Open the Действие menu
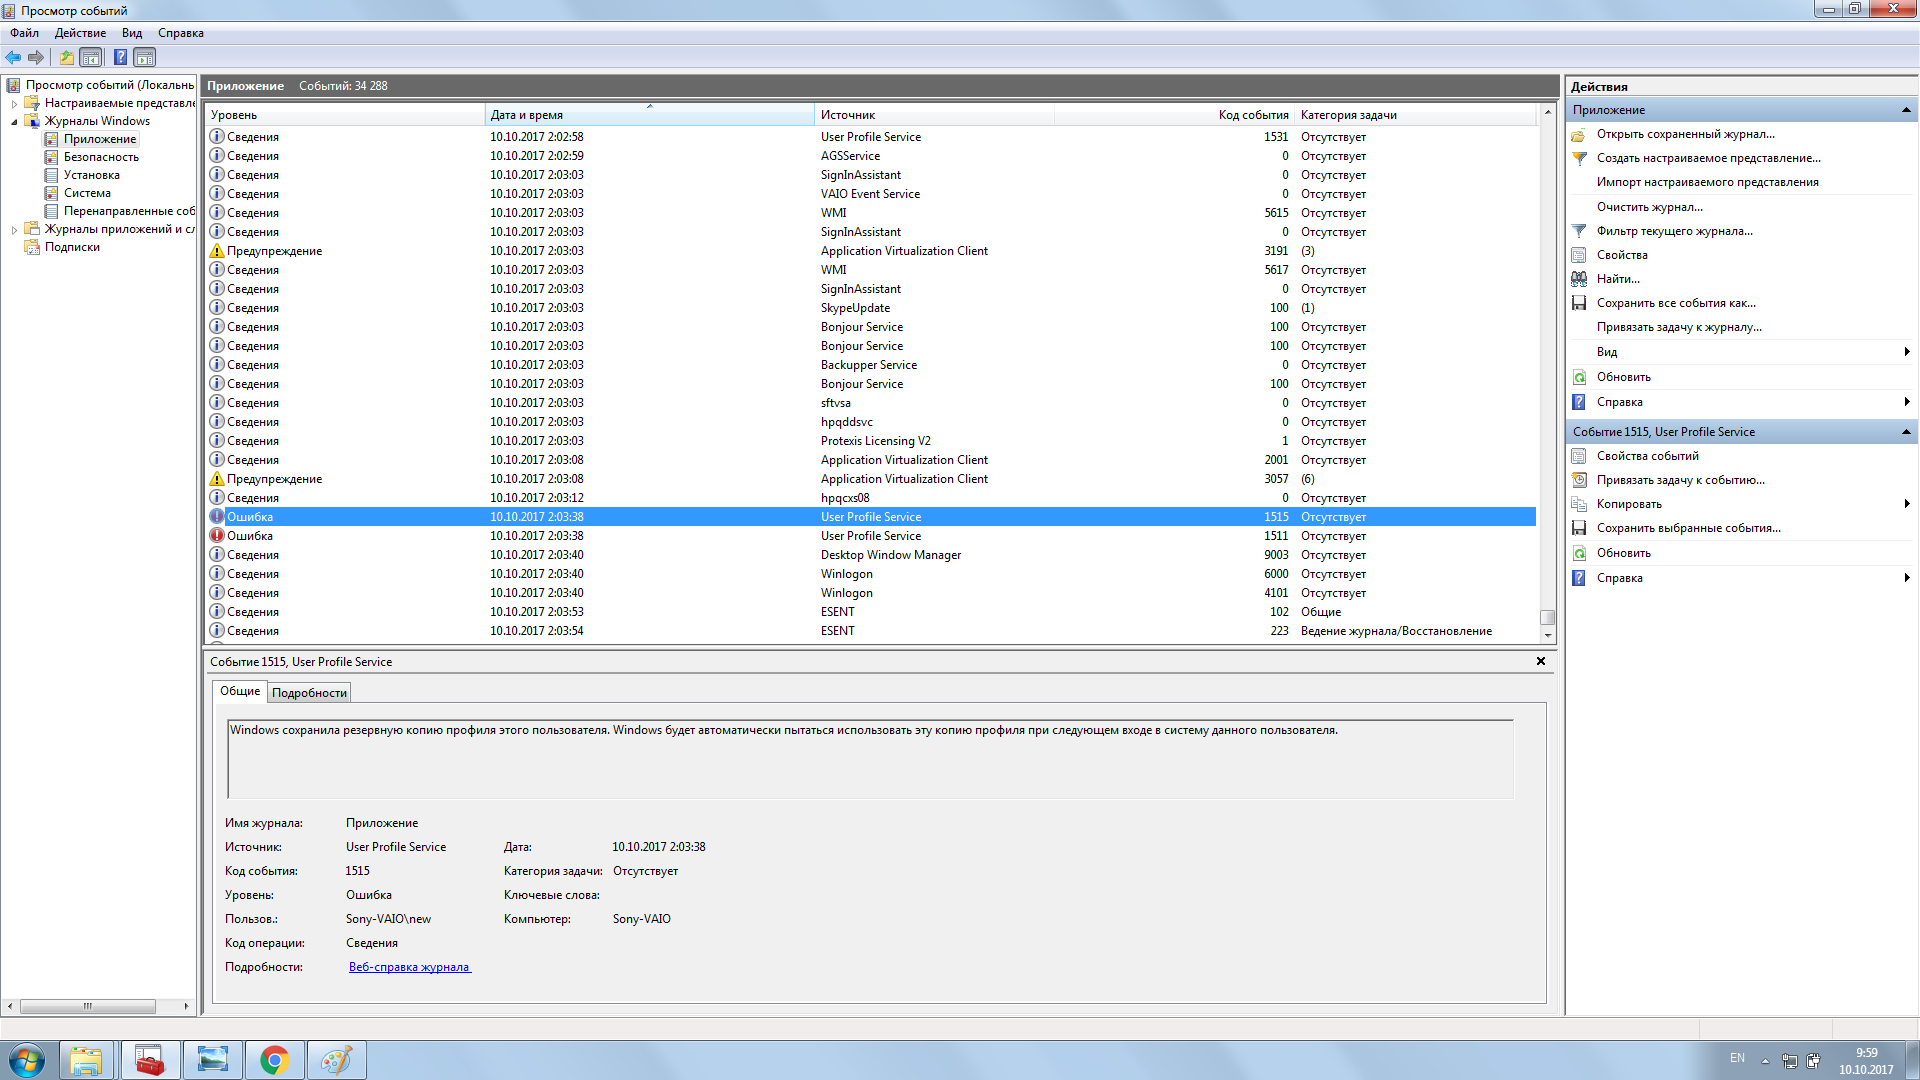 coord(80,33)
